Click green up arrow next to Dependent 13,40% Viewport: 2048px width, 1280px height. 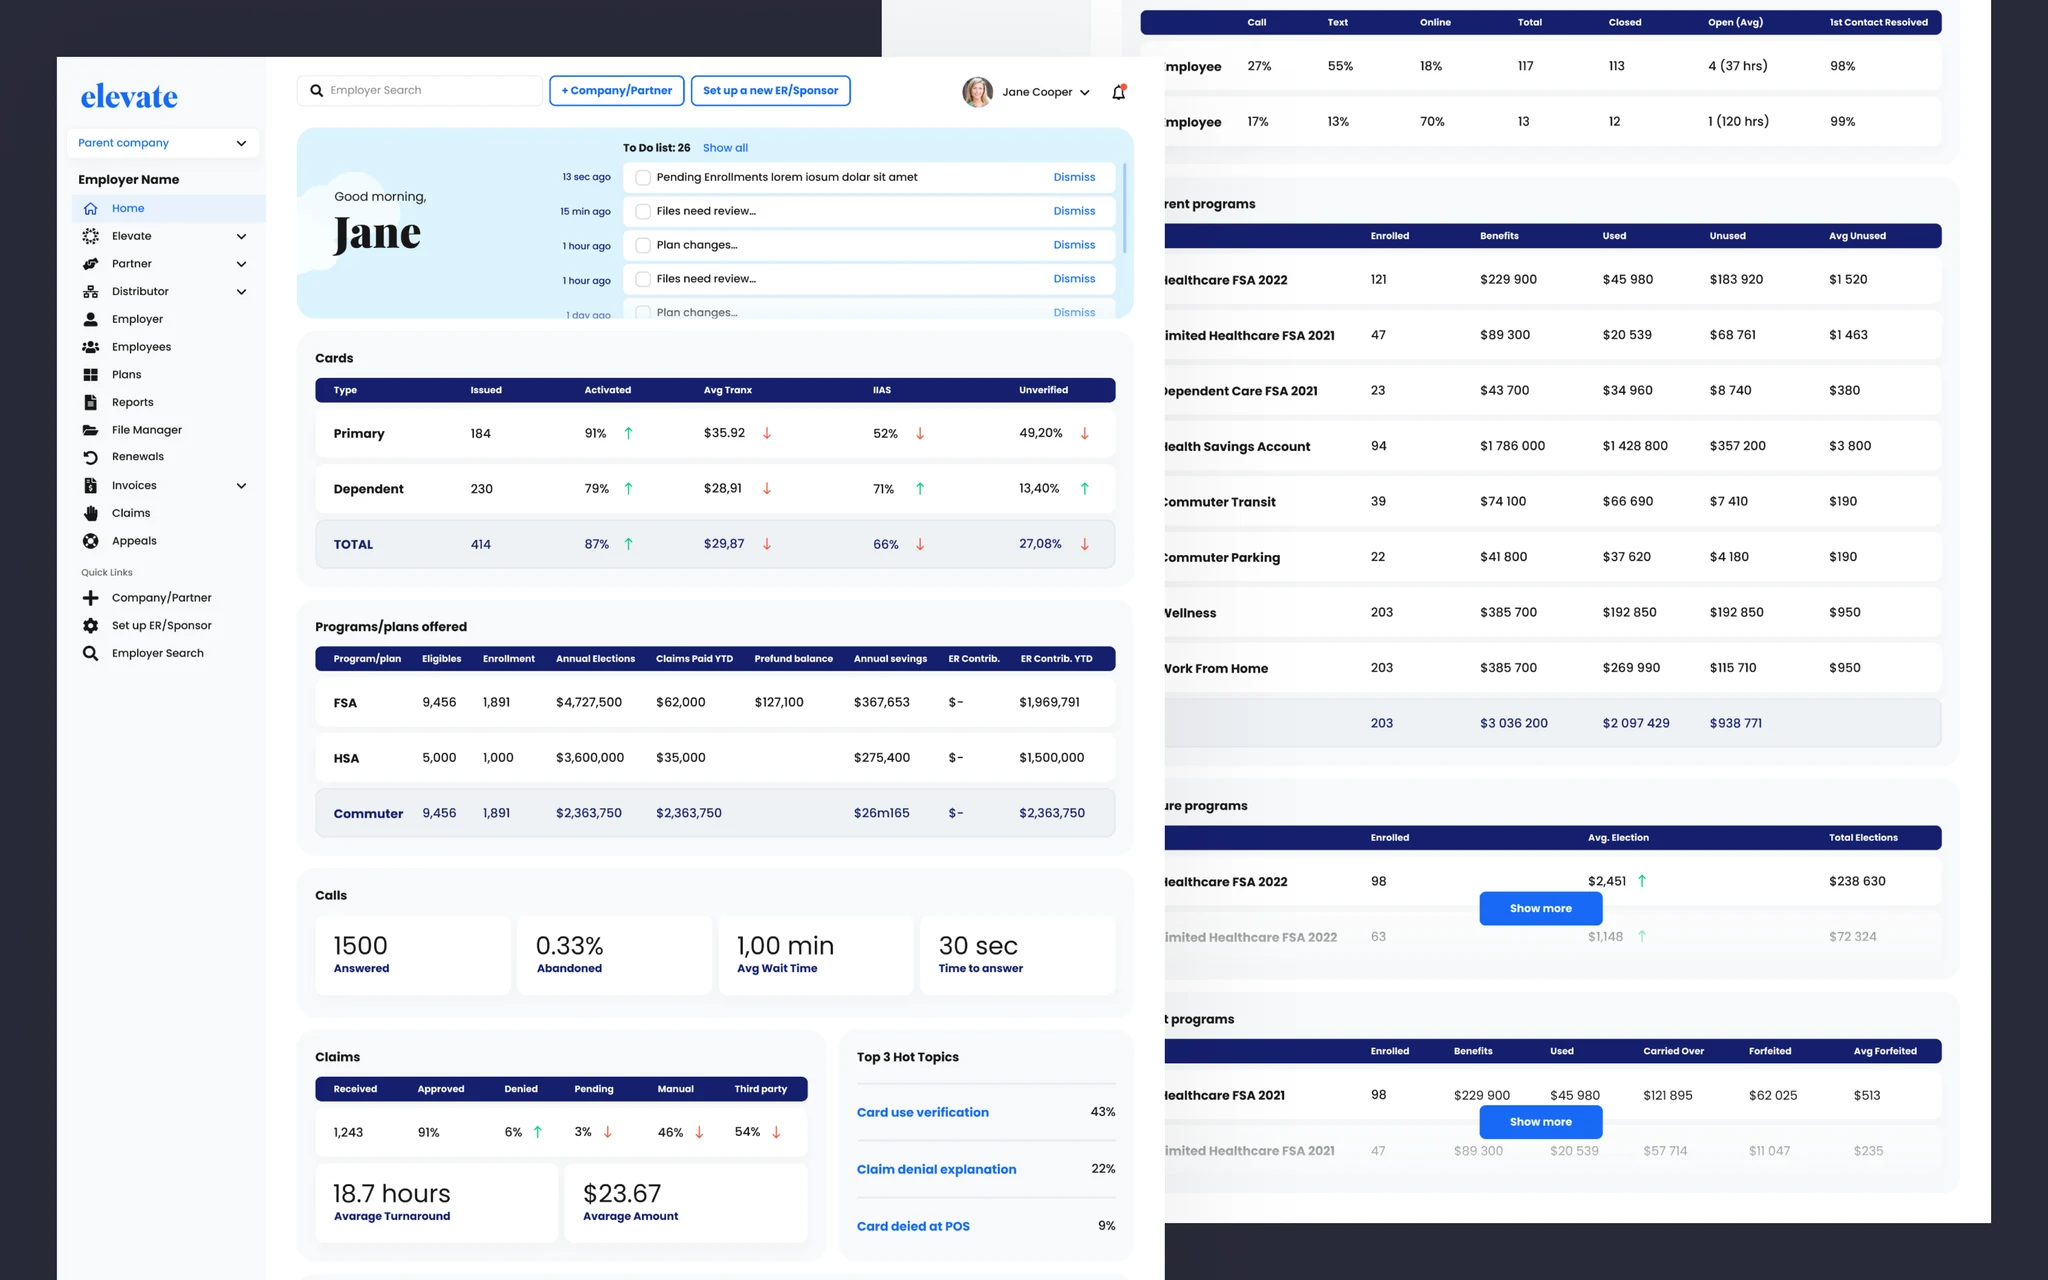[1084, 489]
